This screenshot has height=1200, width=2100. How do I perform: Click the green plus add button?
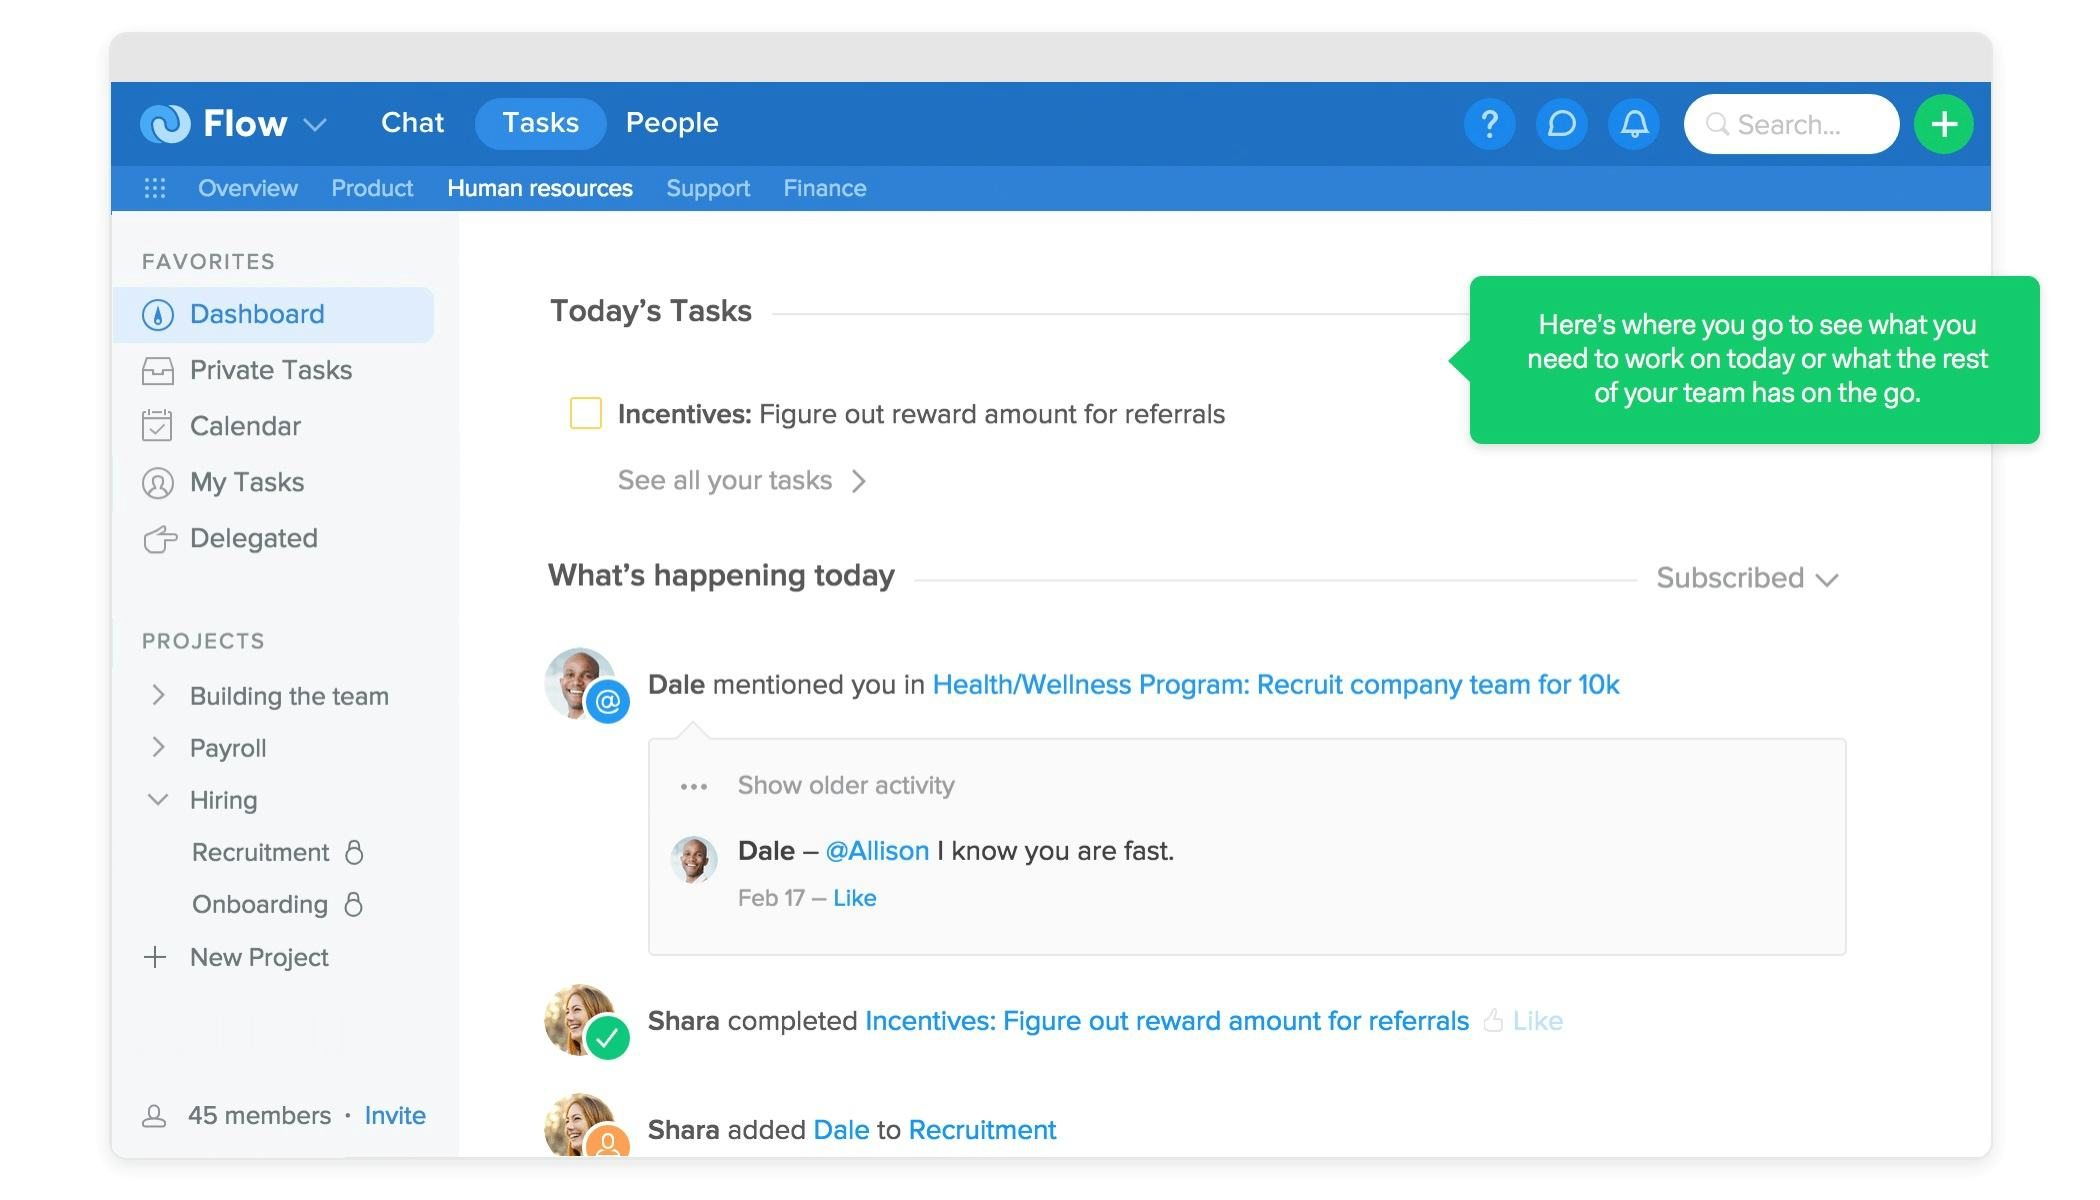1943,124
